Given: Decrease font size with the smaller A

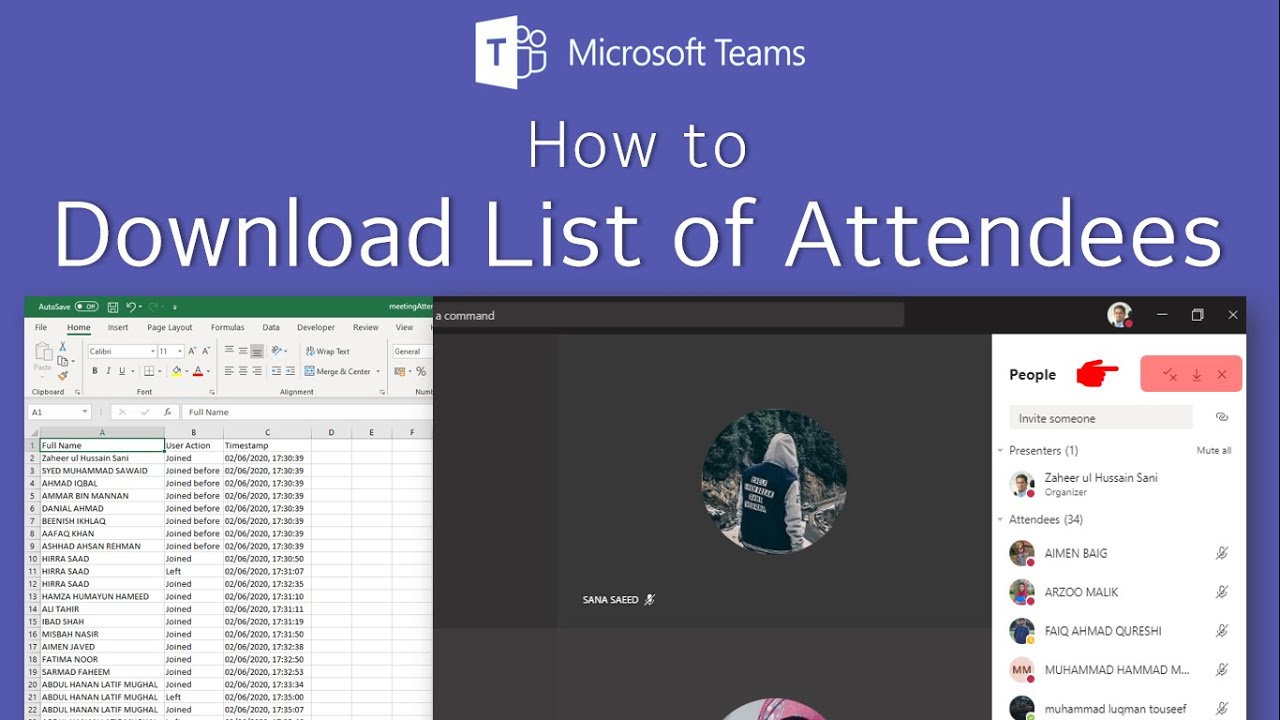Looking at the screenshot, I should pyautogui.click(x=206, y=351).
